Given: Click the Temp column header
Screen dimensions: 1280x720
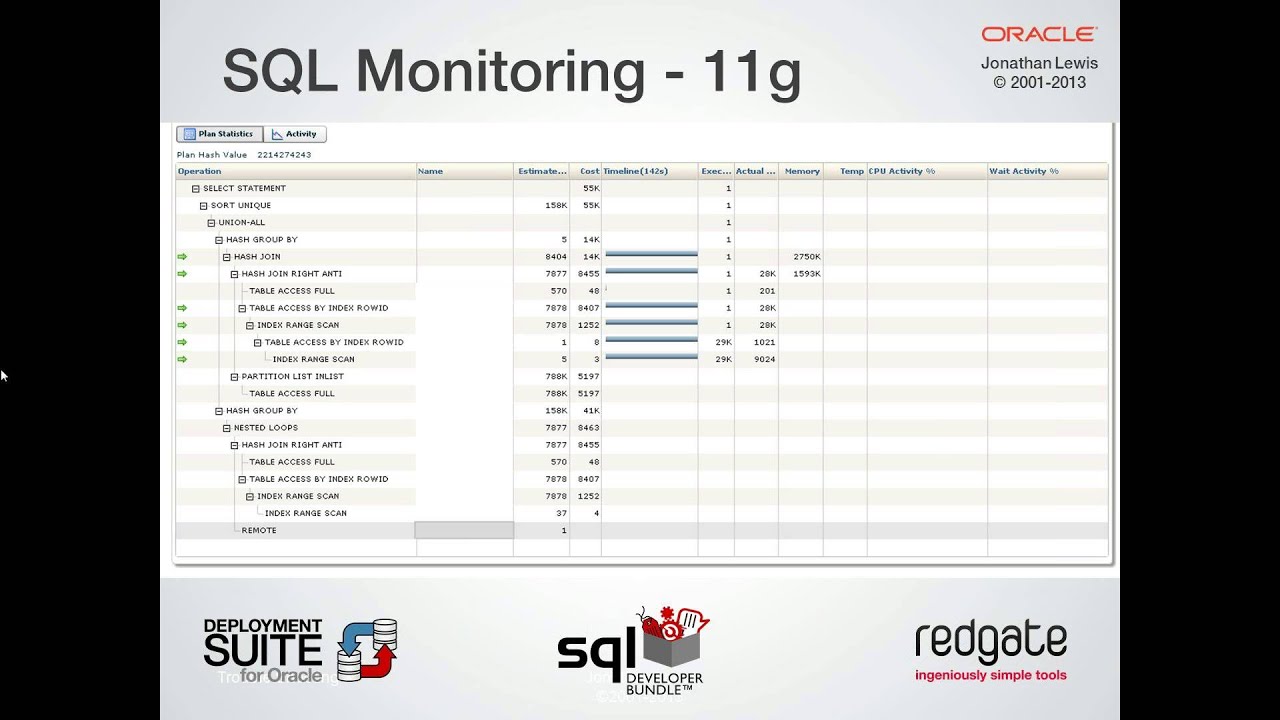Looking at the screenshot, I should (845, 171).
